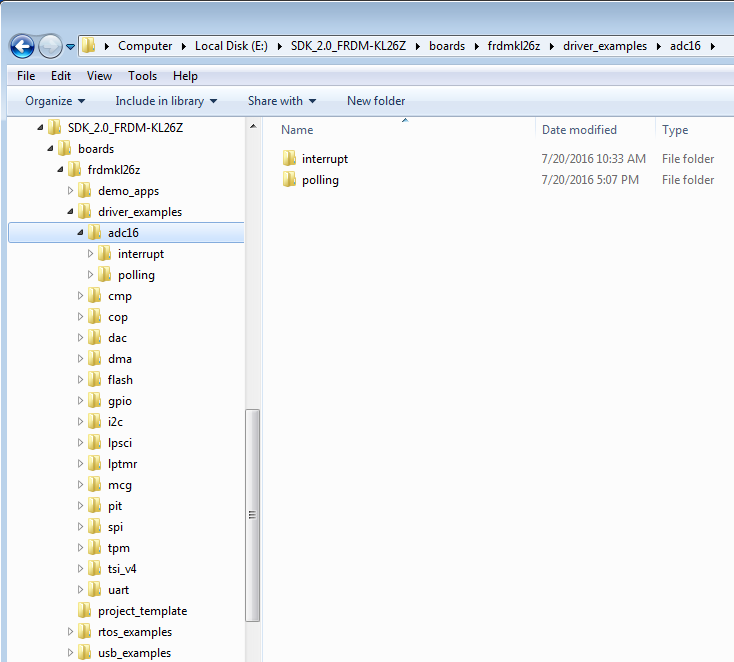Collapse the driver_examples tree node
The height and width of the screenshot is (662, 734).
(x=70, y=212)
